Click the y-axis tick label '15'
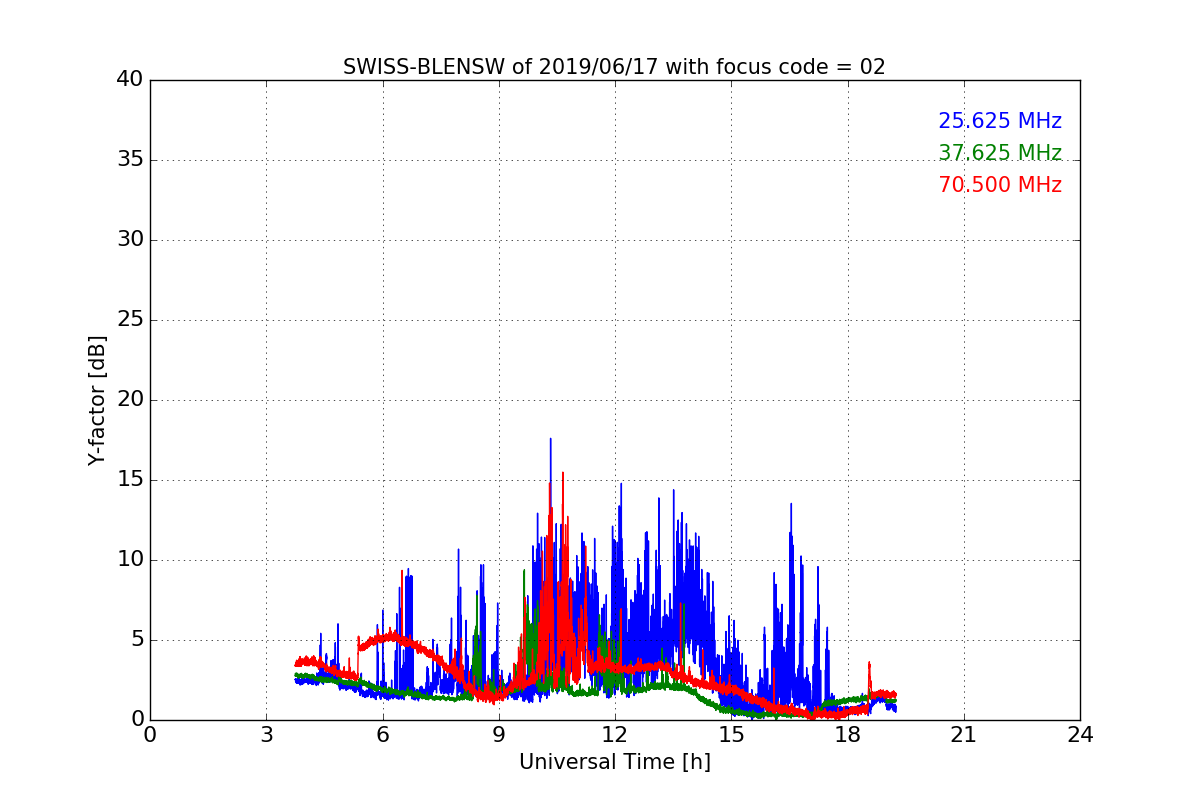1200x800 pixels. click(x=130, y=480)
